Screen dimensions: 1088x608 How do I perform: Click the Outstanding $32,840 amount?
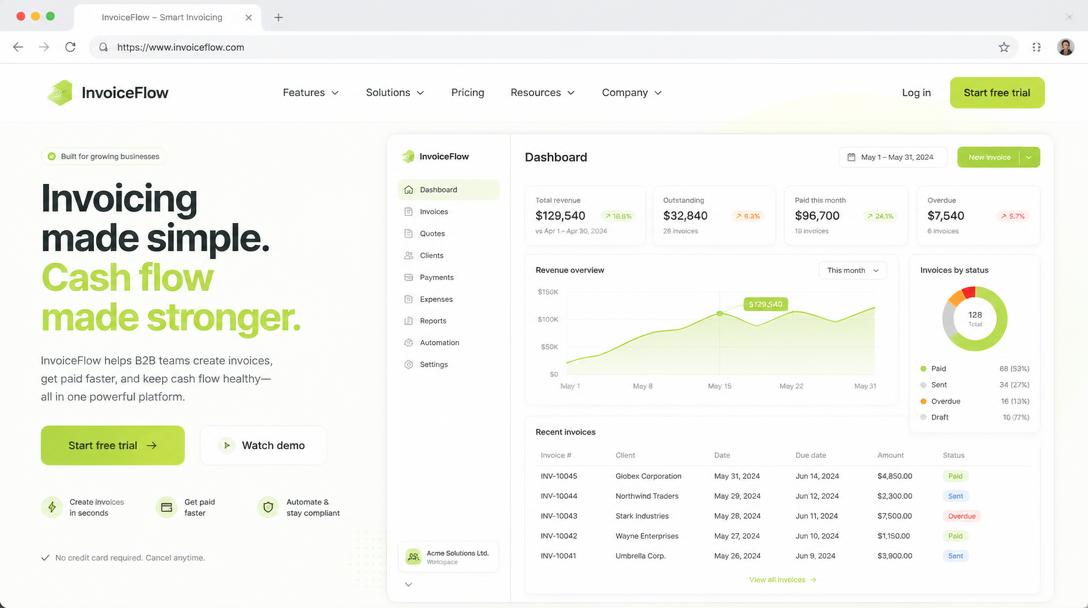(685, 216)
